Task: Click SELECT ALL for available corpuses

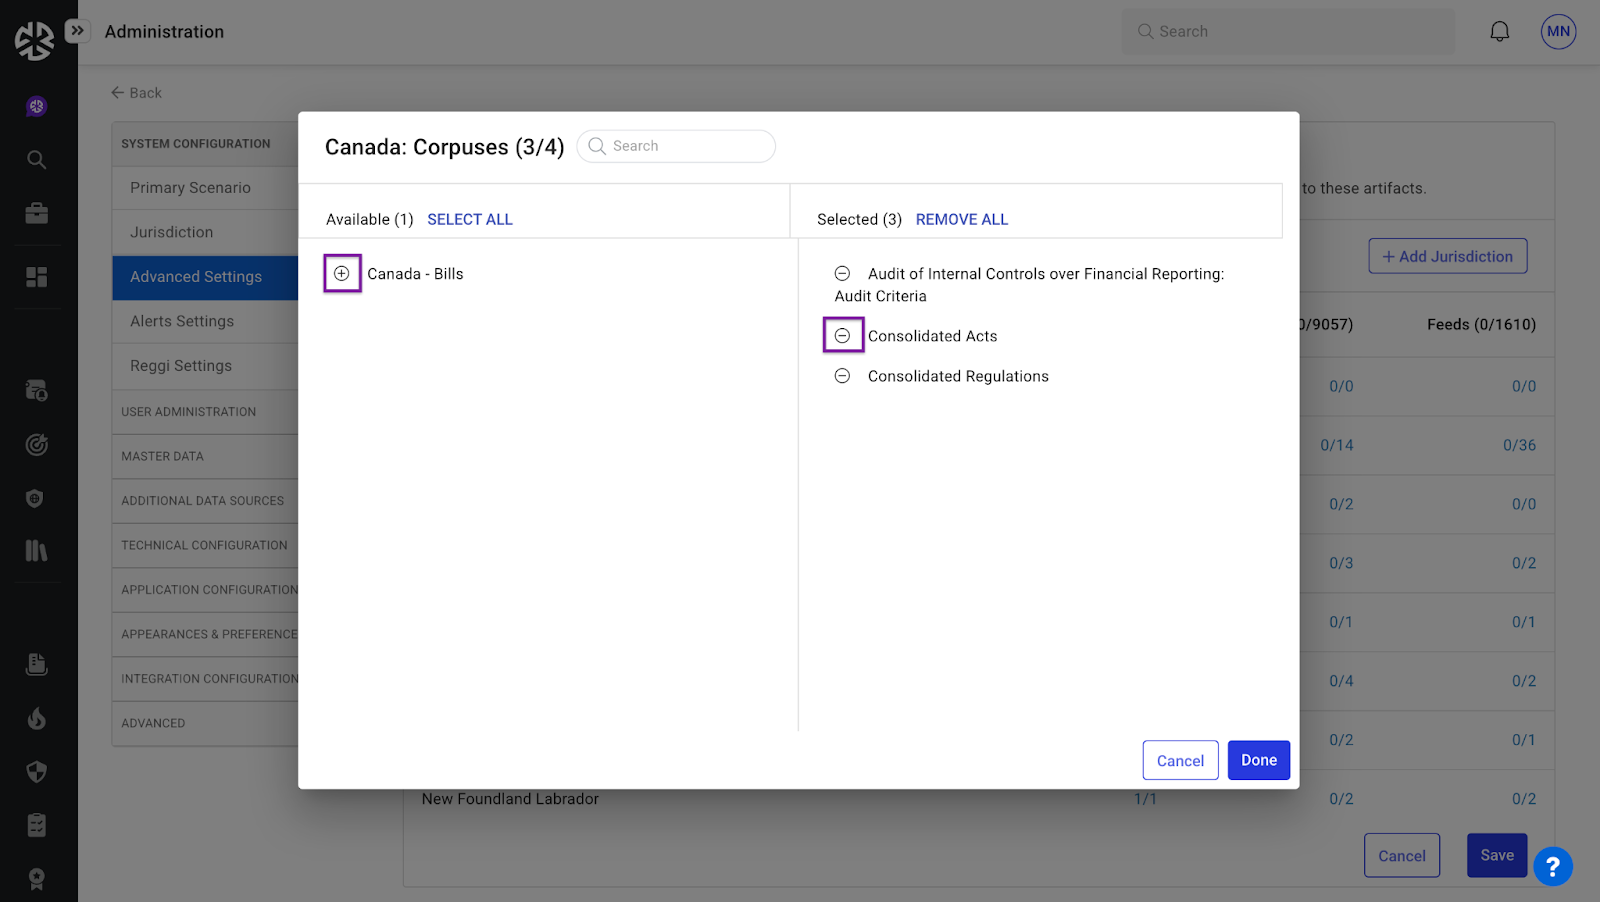Action: point(469,219)
